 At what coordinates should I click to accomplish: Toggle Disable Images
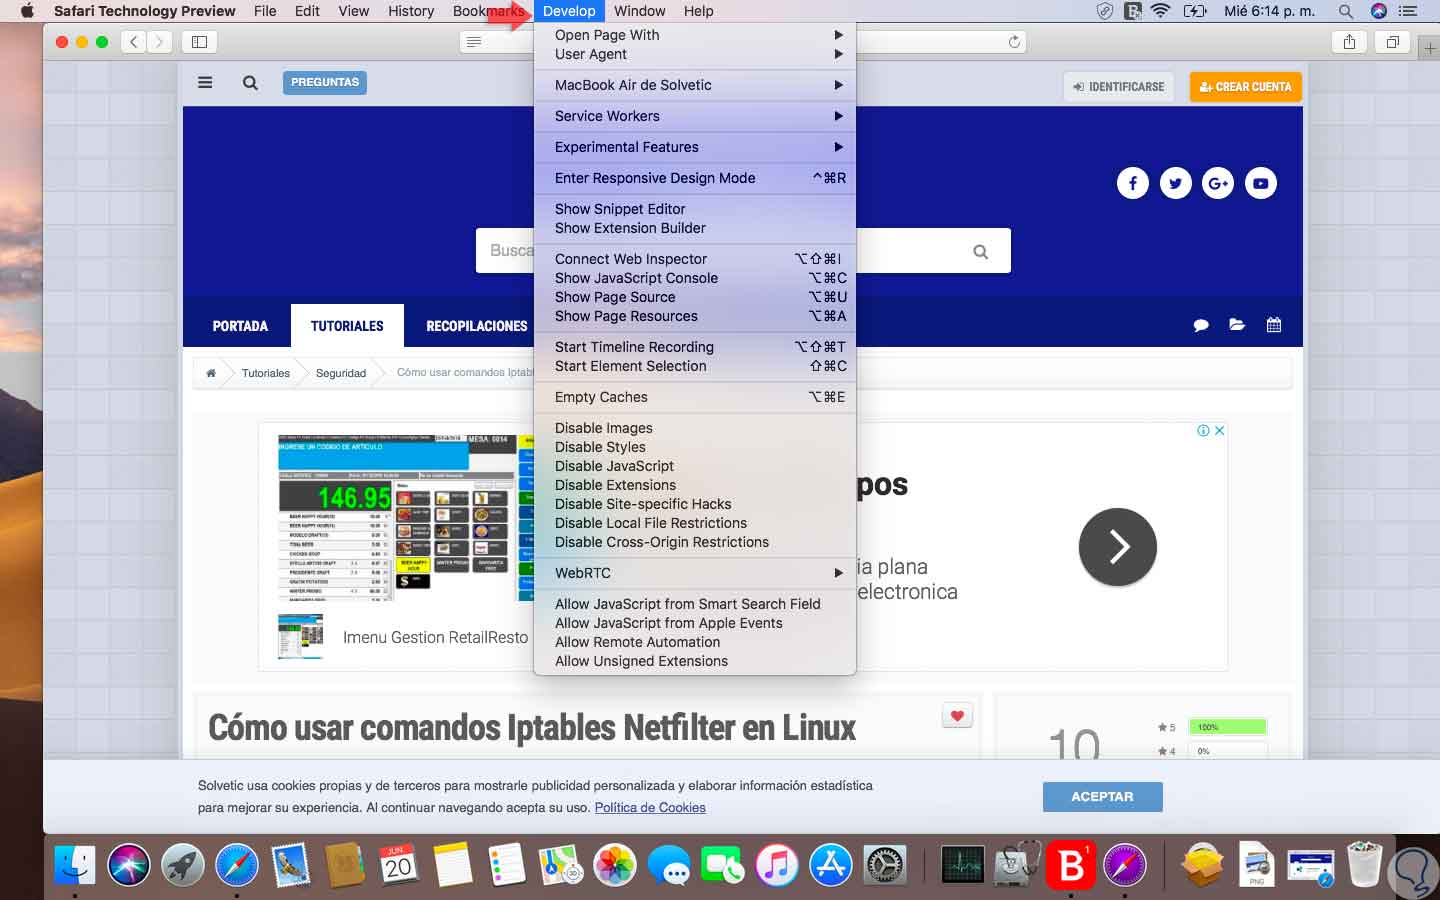point(695,428)
